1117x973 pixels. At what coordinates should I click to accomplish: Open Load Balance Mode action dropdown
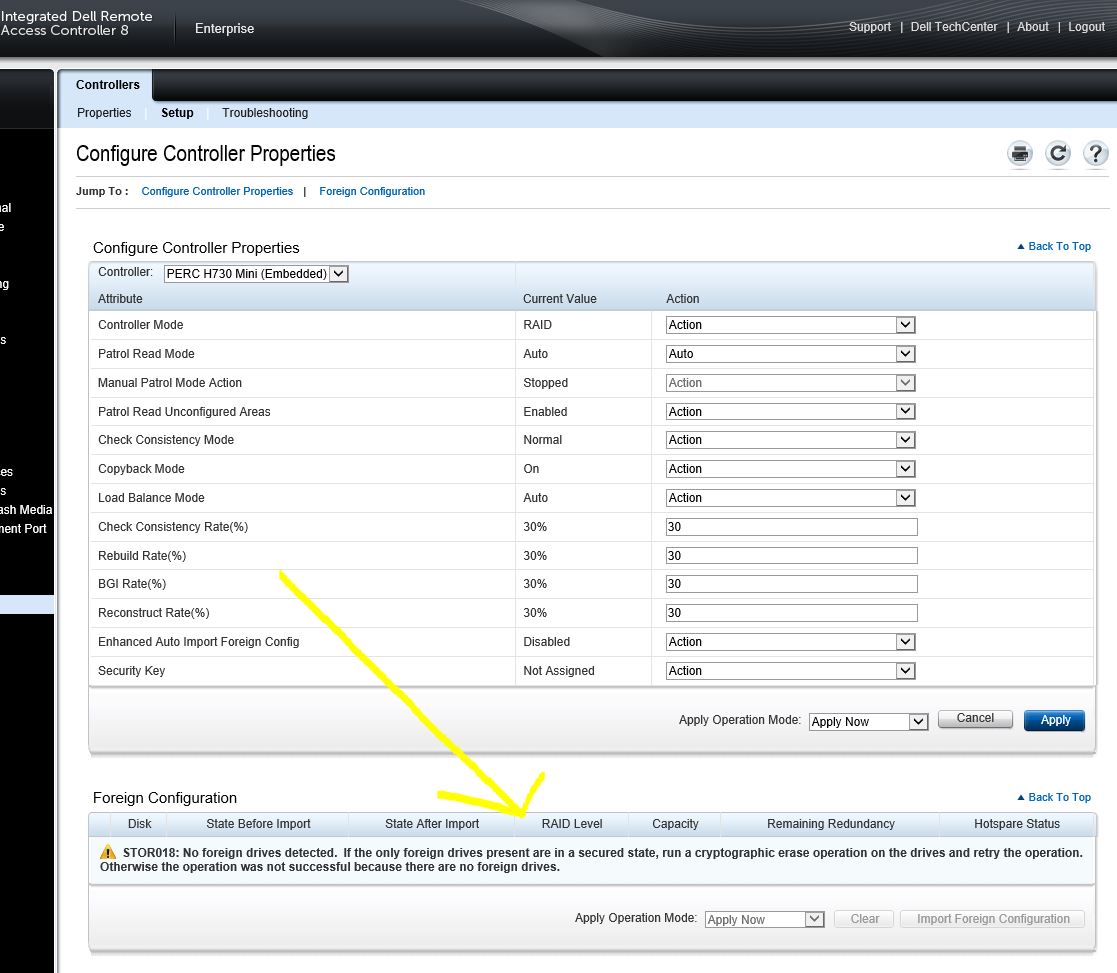tap(791, 498)
